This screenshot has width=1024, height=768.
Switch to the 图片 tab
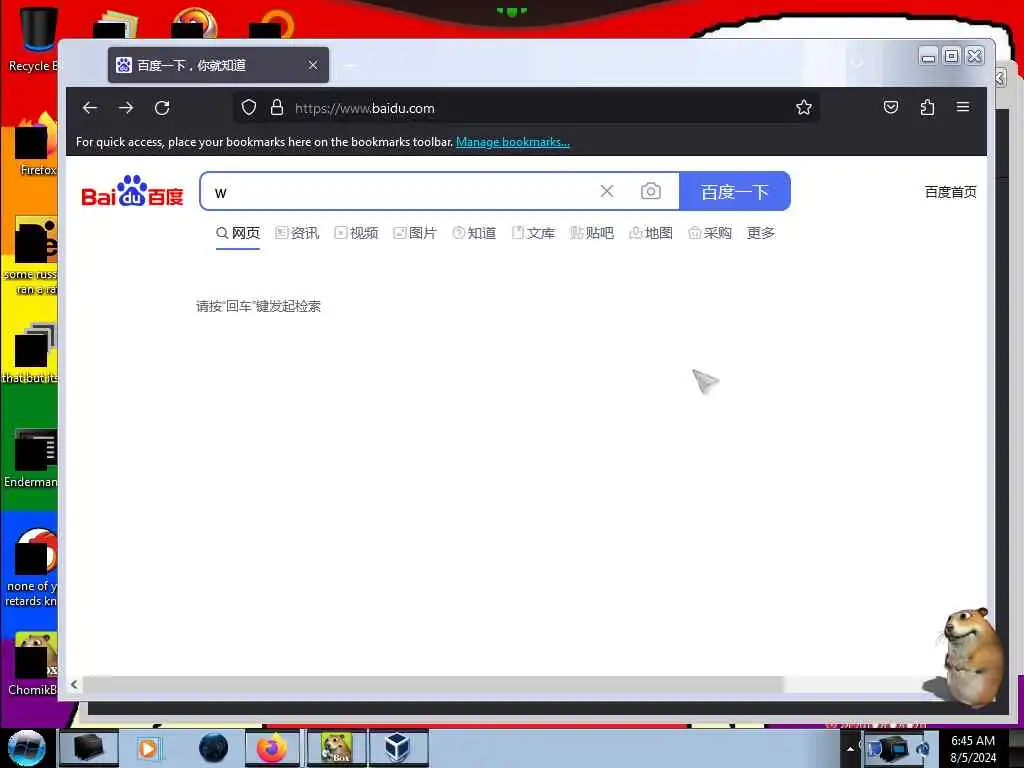pyautogui.click(x=415, y=233)
